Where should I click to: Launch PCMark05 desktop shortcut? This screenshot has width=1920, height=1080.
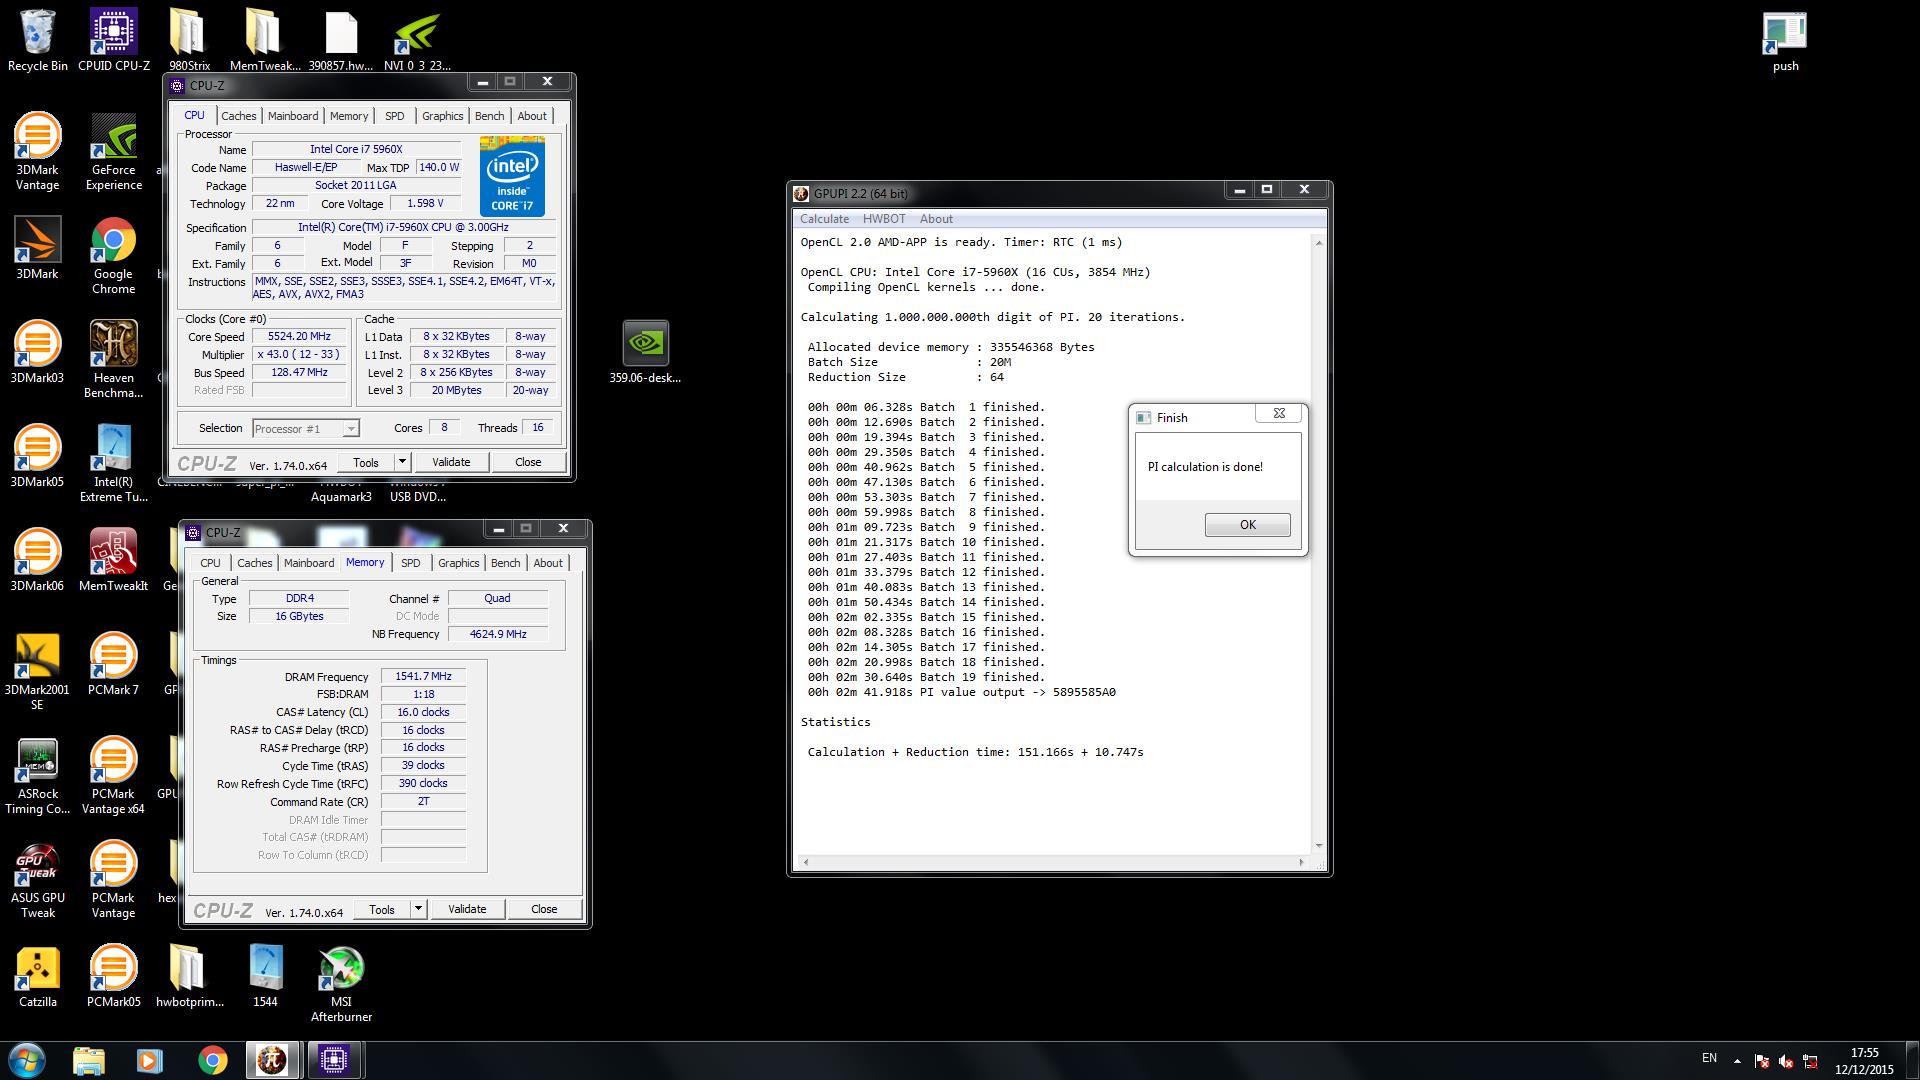[114, 976]
